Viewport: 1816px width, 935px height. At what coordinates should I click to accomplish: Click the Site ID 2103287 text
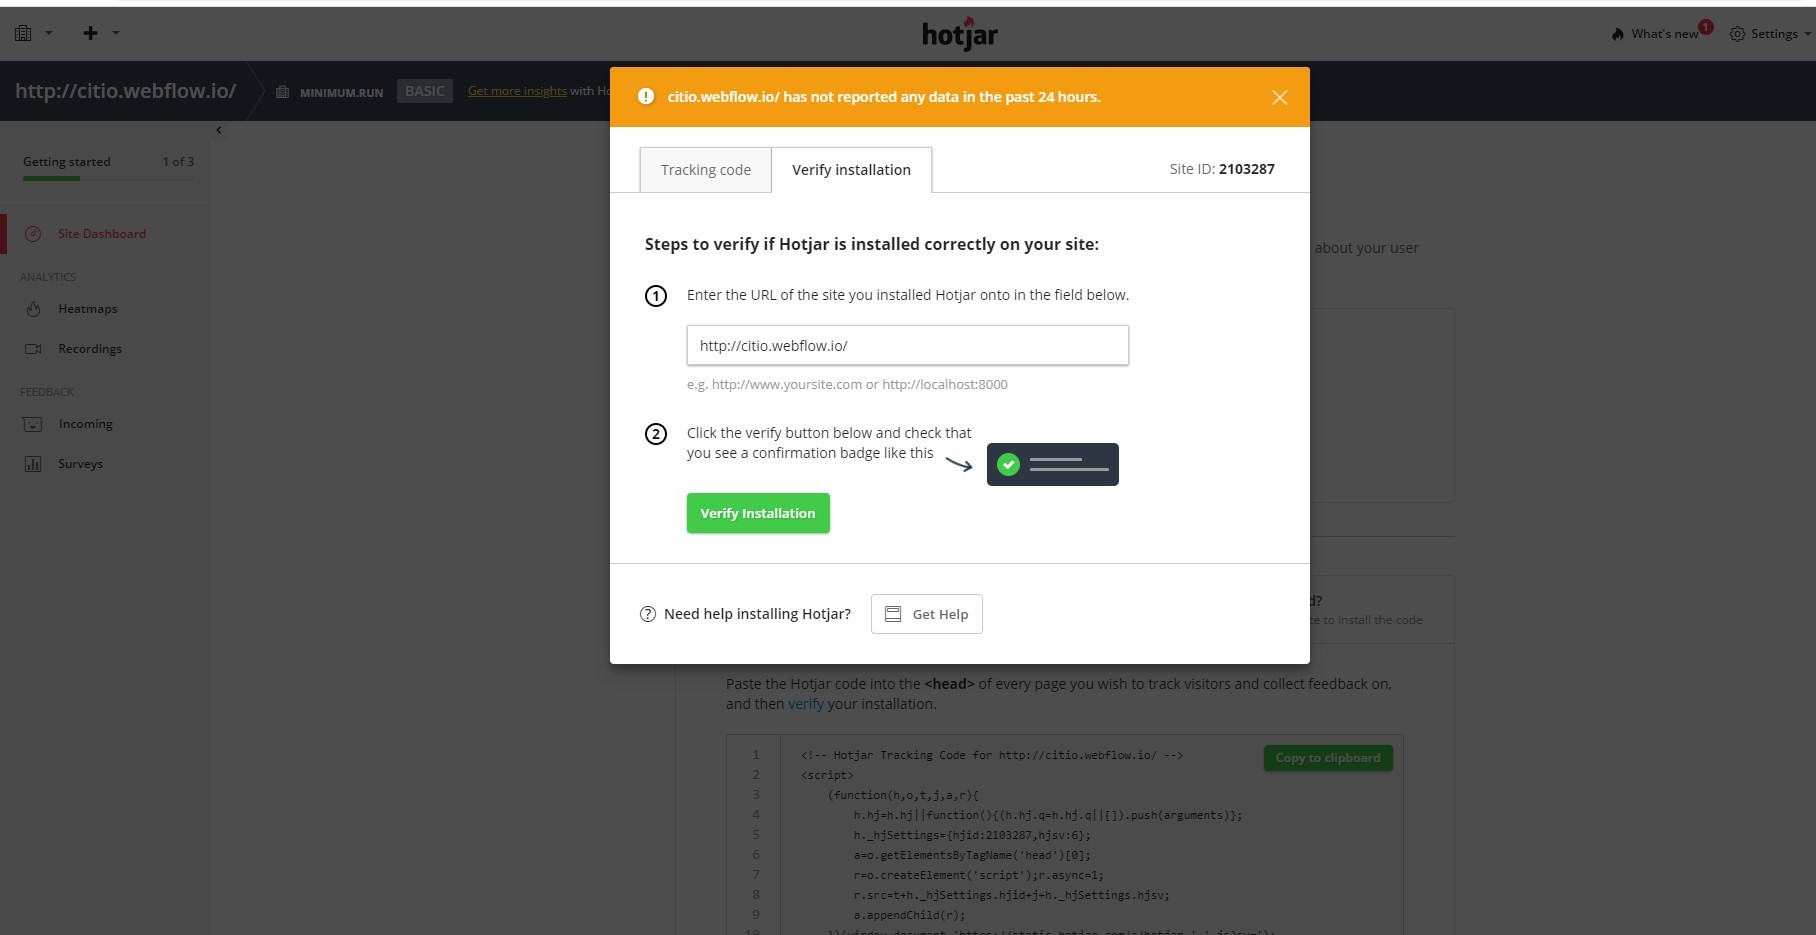pos(1222,169)
